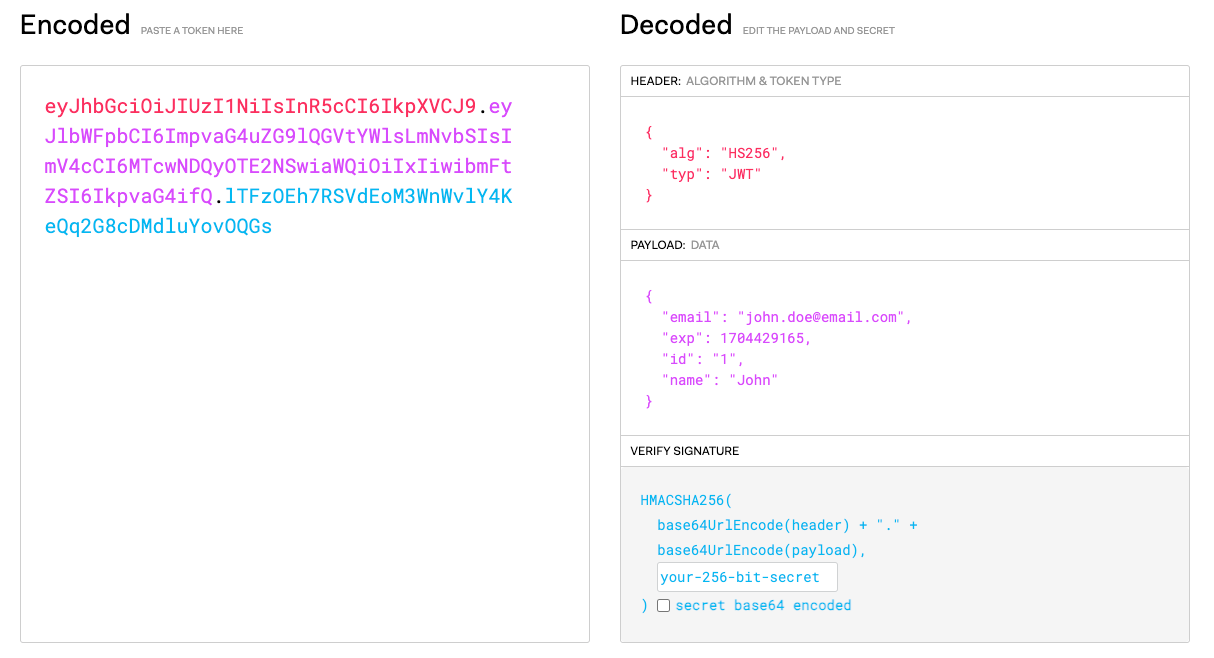Screen dimensions: 1214x658
Task: Click the VERIFY SIGNATURE section label
Action: pyautogui.click(x=685, y=451)
